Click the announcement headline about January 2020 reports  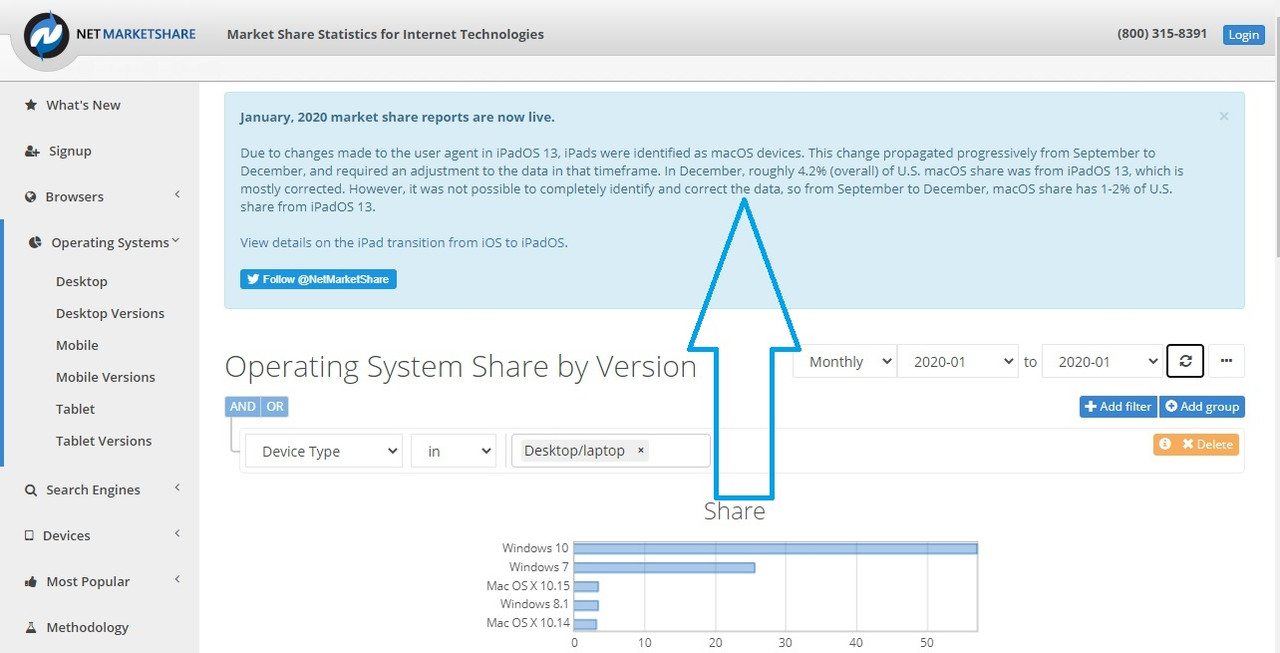coord(397,117)
